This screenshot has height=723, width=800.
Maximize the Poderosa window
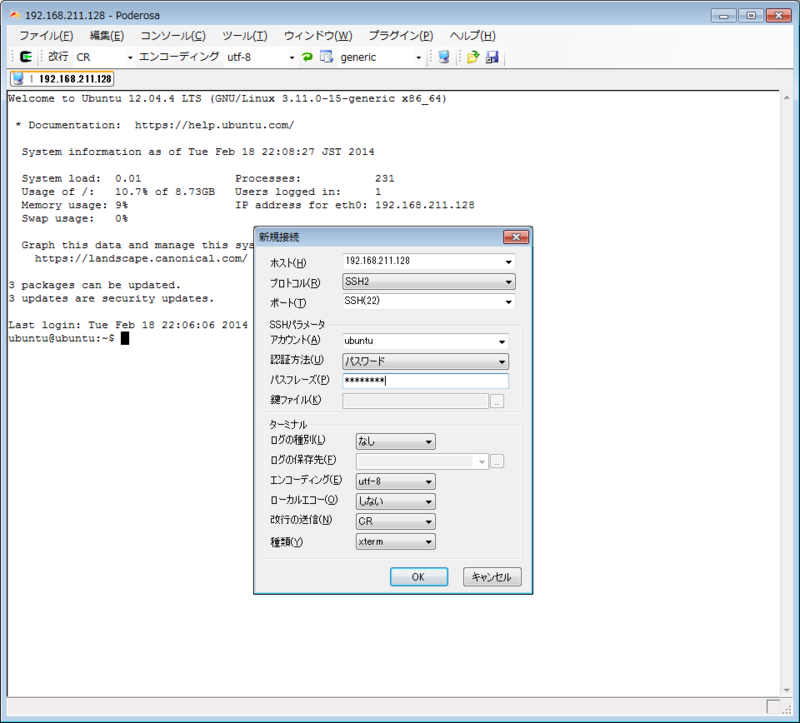tap(751, 15)
